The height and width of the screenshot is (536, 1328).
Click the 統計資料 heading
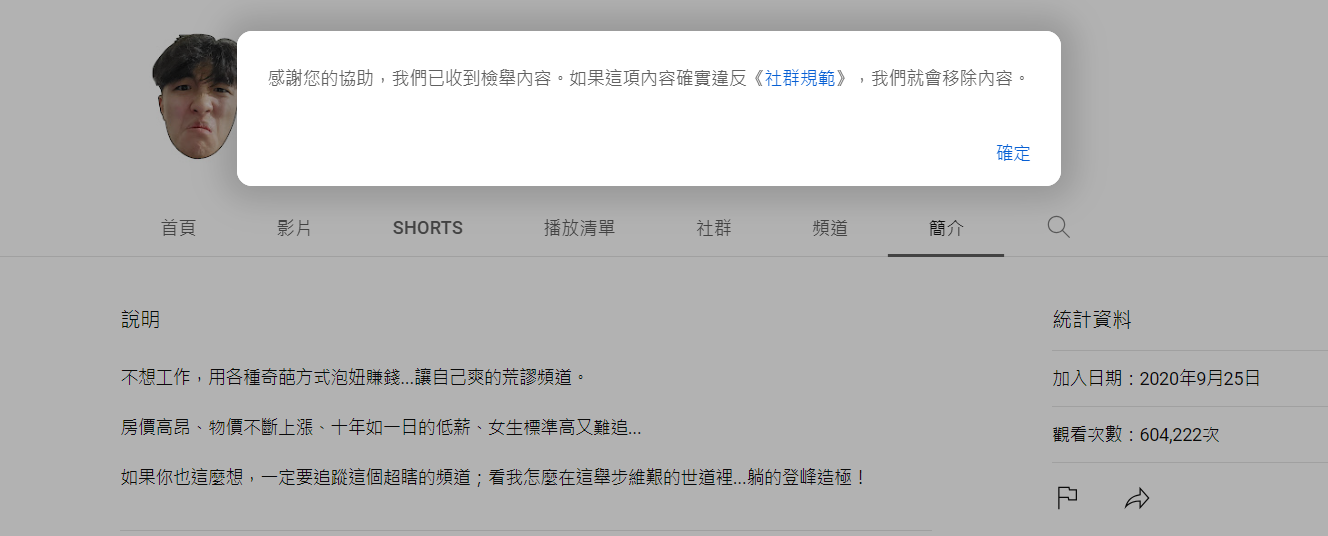pyautogui.click(x=1092, y=320)
